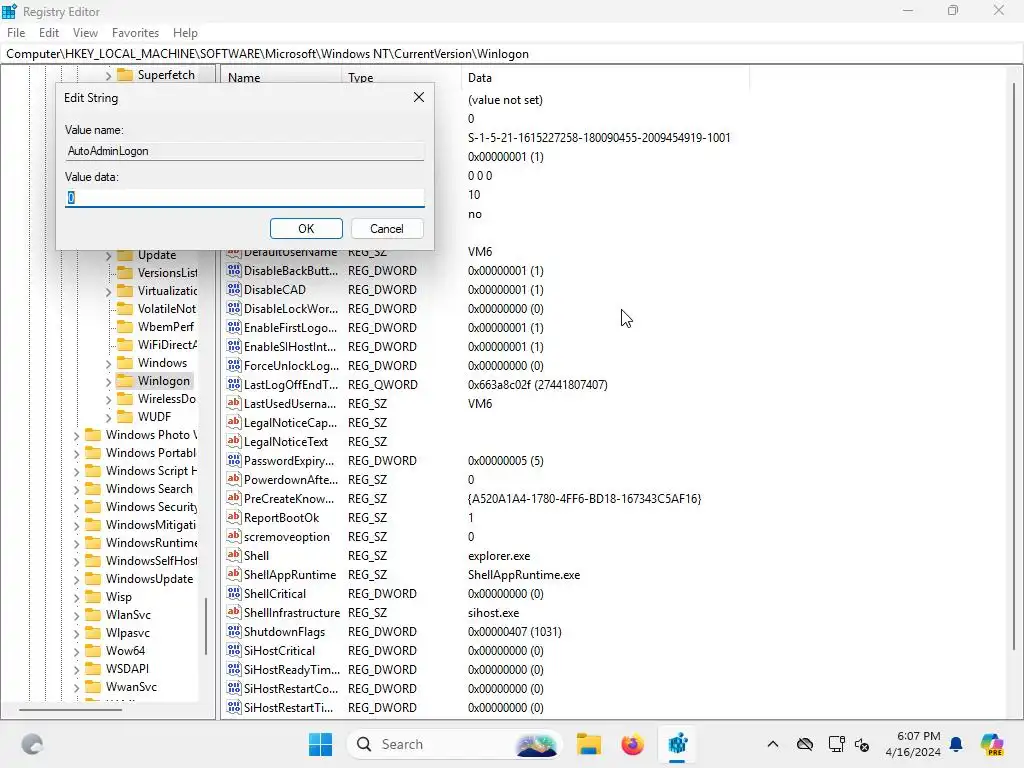Click the Registry Editor title bar icon
The width and height of the screenshot is (1024, 768).
tap(9, 11)
